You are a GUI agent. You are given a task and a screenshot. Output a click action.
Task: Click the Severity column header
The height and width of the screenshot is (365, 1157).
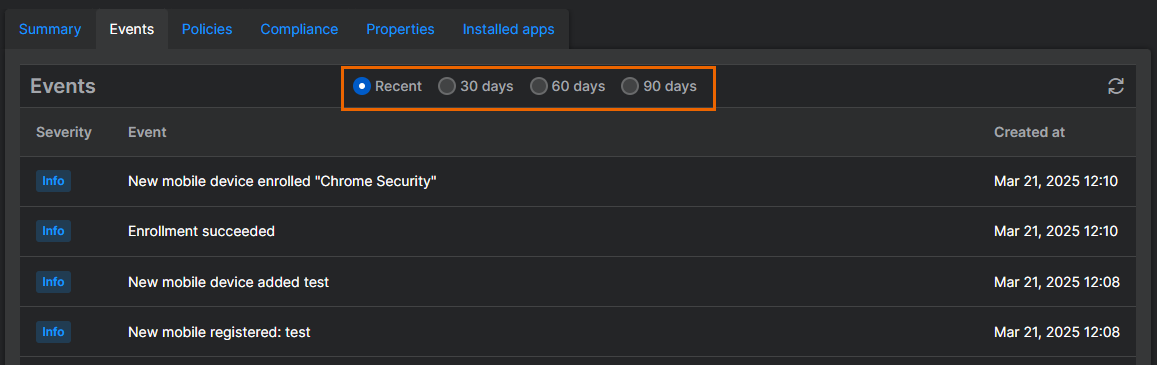64,132
